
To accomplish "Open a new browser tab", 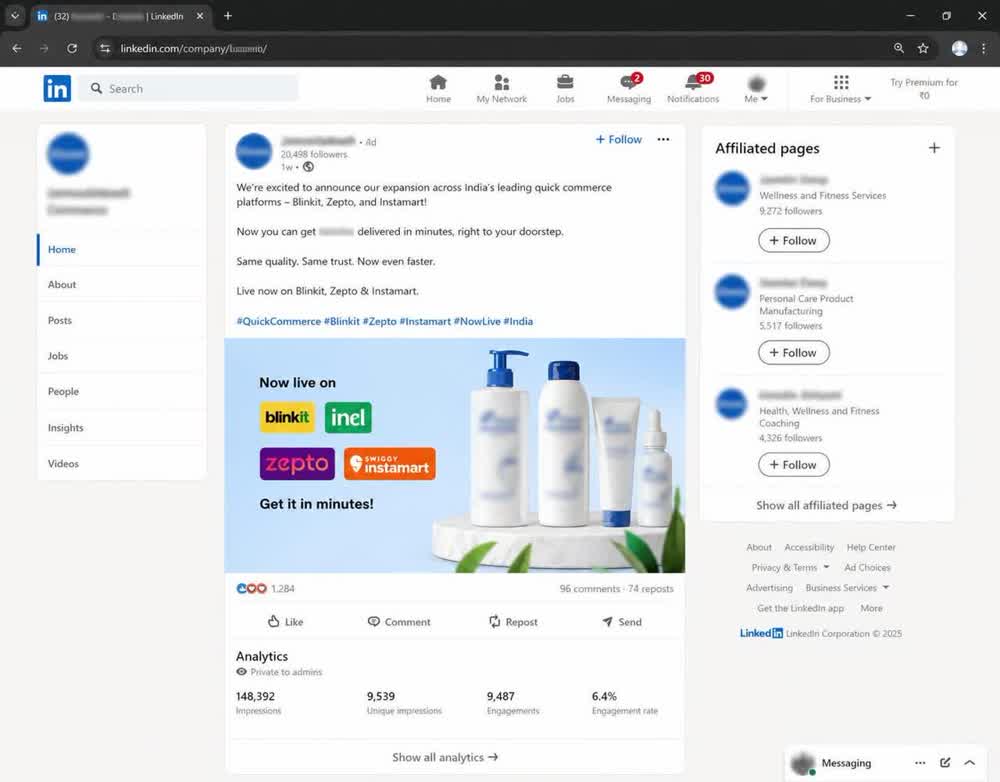I will [228, 16].
